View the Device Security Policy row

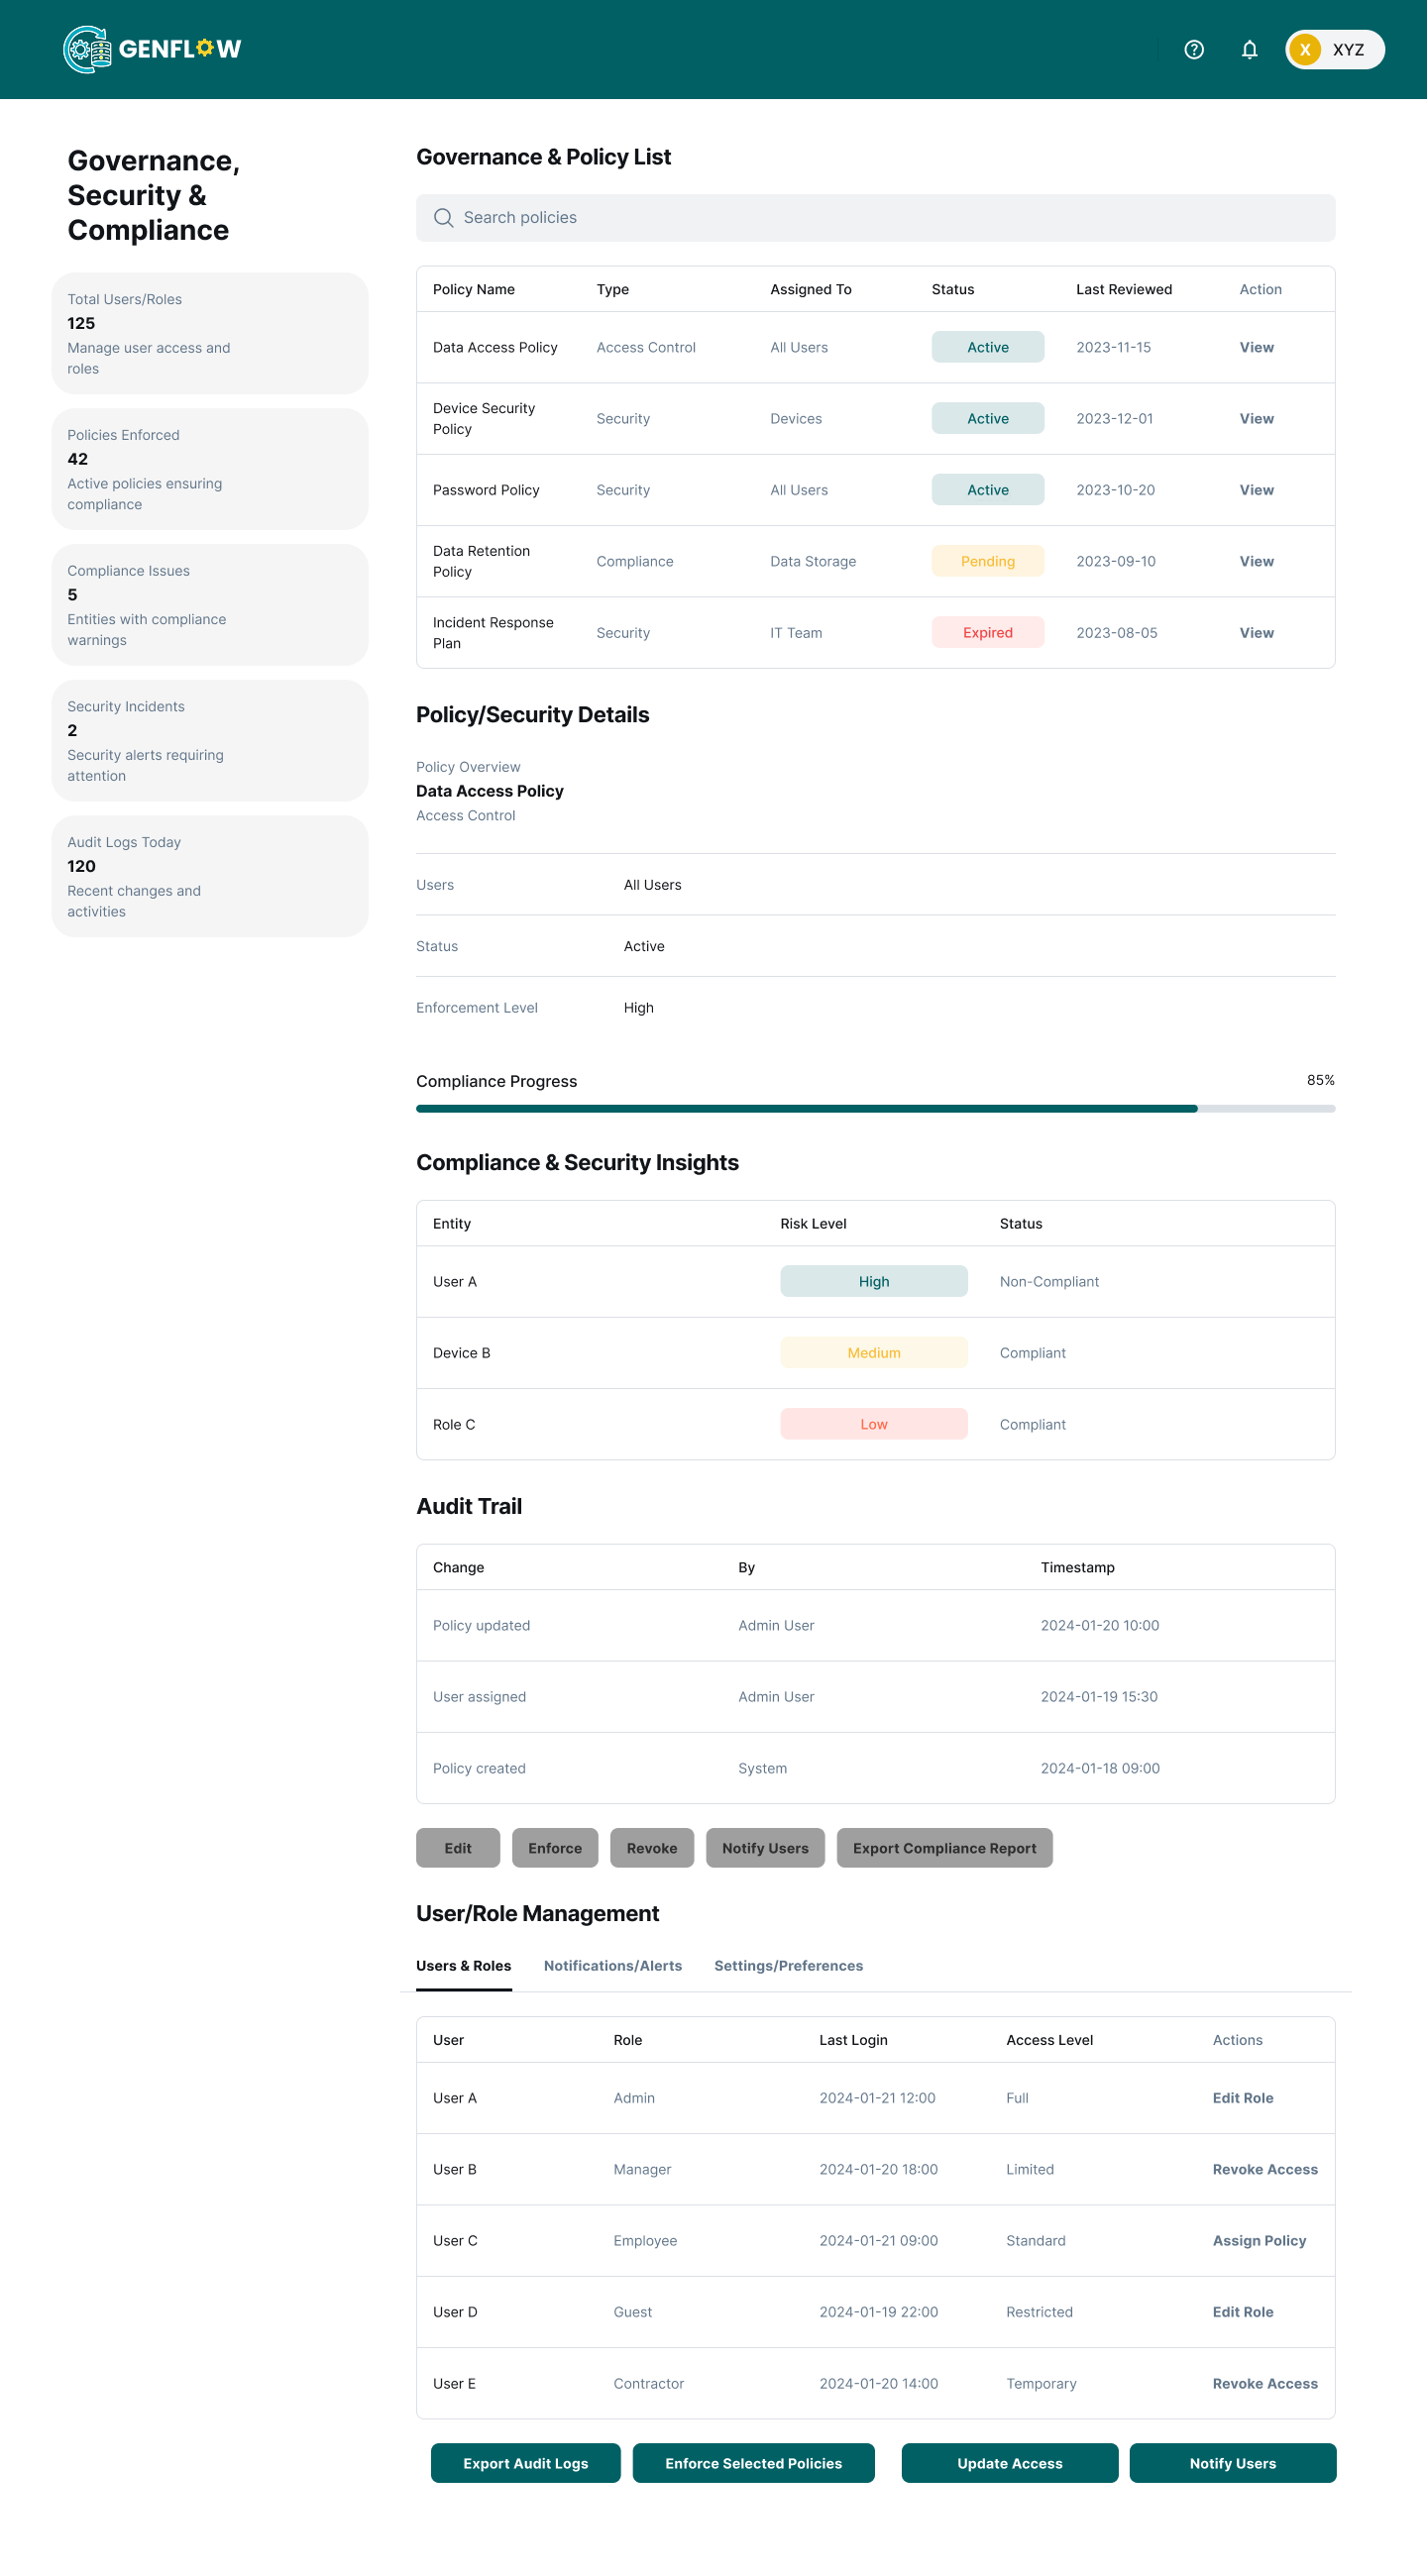(x=1256, y=419)
